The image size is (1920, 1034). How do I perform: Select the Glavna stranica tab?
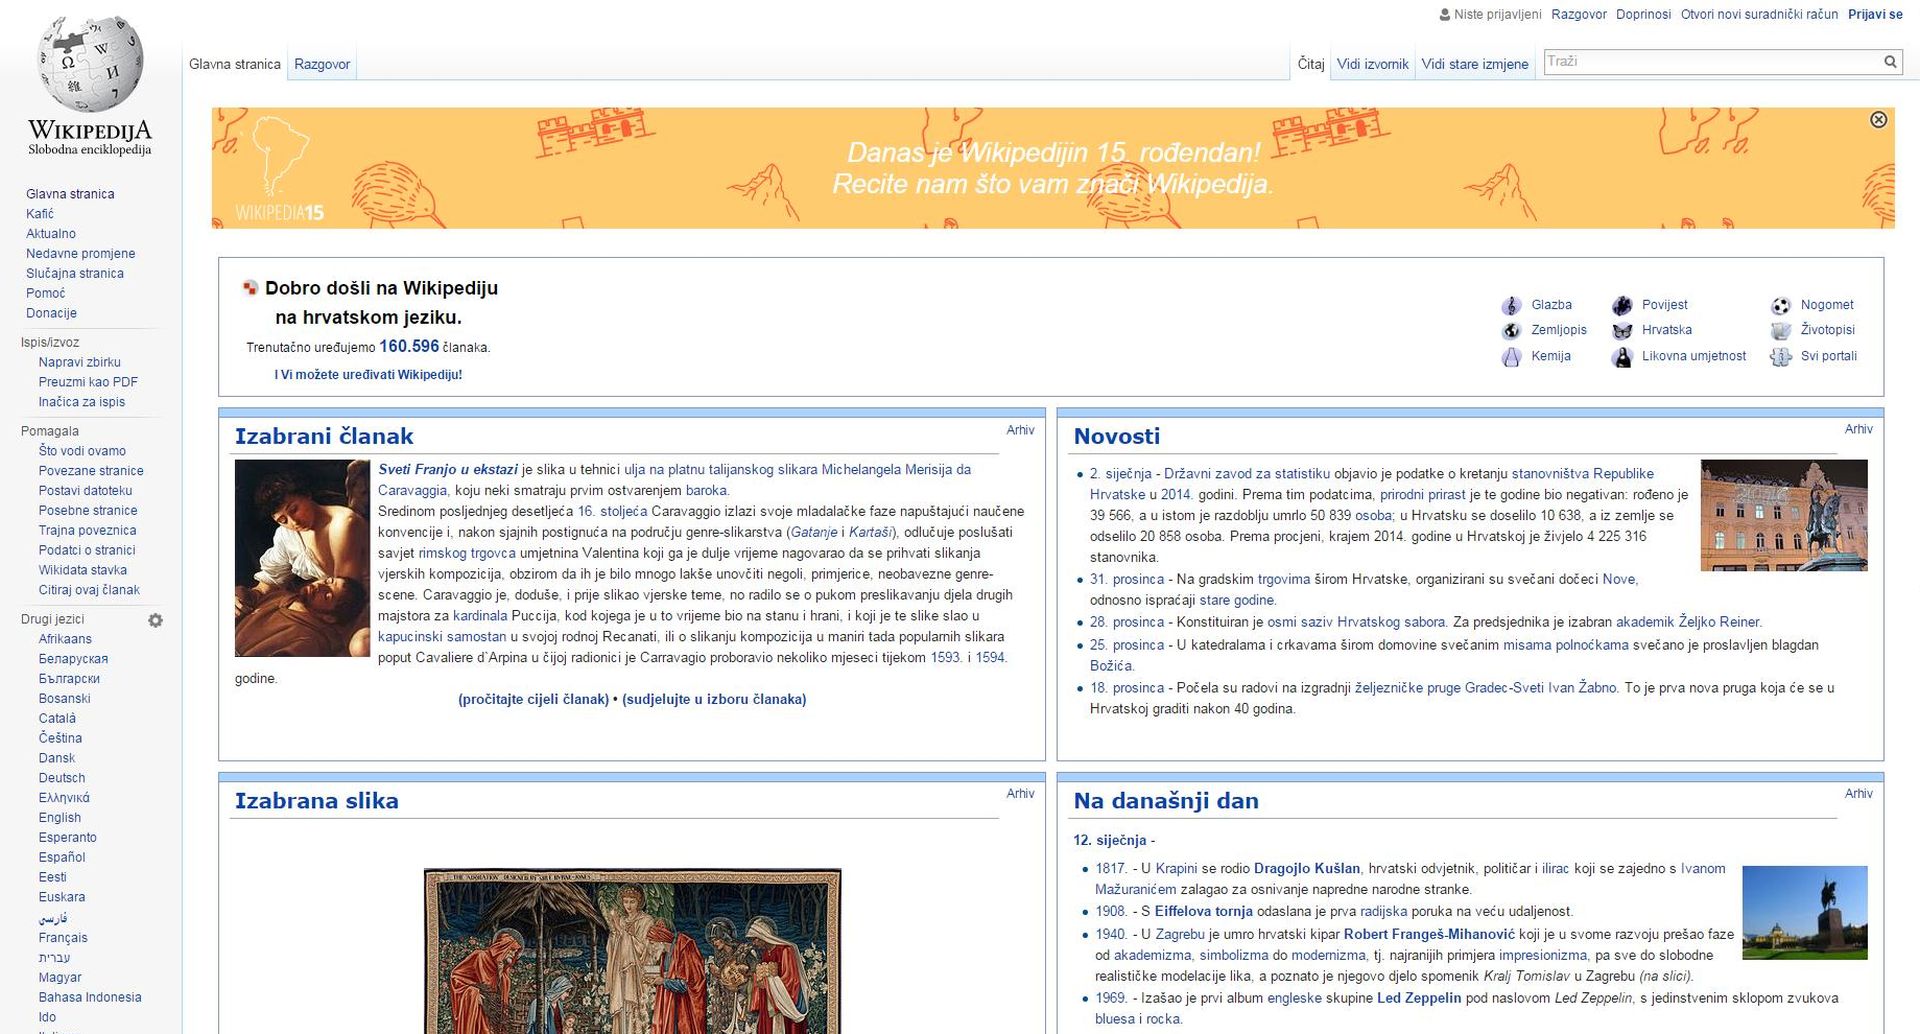pos(235,64)
